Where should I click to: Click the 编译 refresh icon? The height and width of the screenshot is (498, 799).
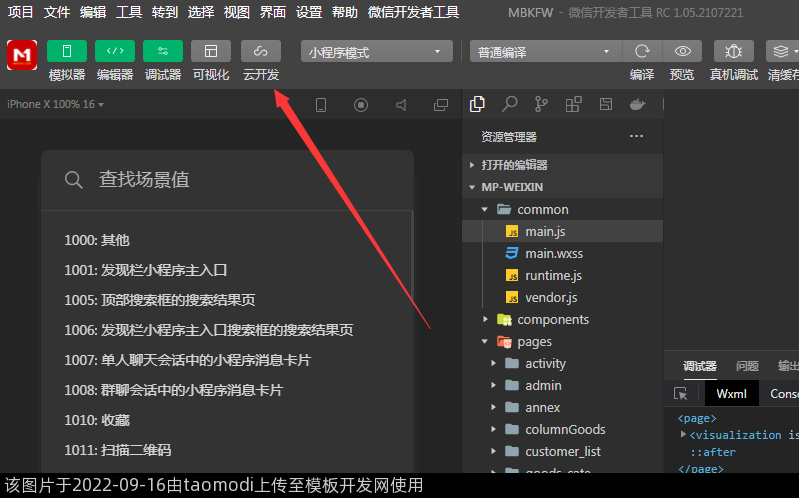(642, 51)
